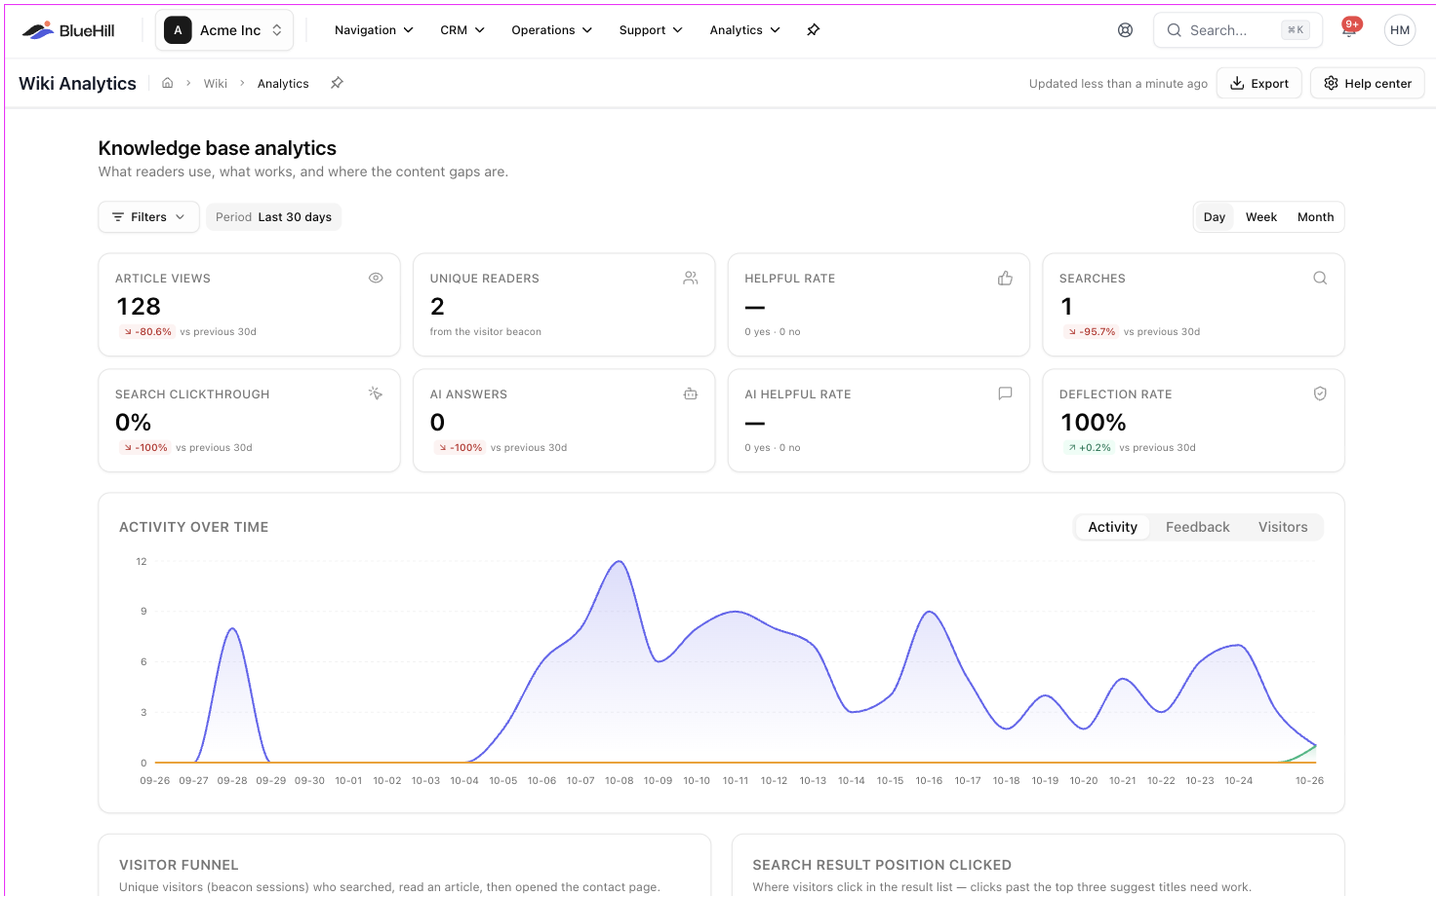Click the +0.2% change badge
The width and height of the screenshot is (1440, 900).
[x=1089, y=448]
